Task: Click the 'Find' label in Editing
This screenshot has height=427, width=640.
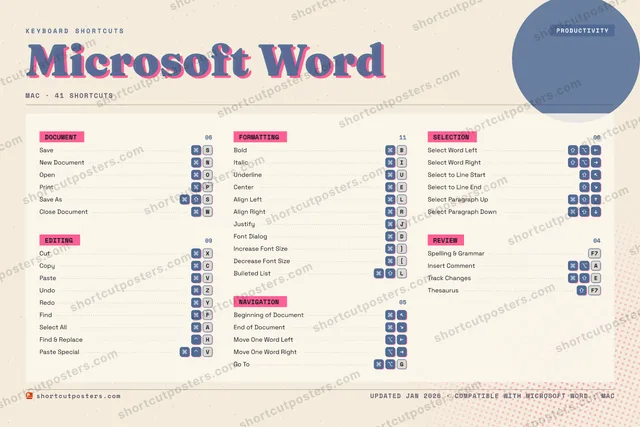Action: [x=46, y=315]
